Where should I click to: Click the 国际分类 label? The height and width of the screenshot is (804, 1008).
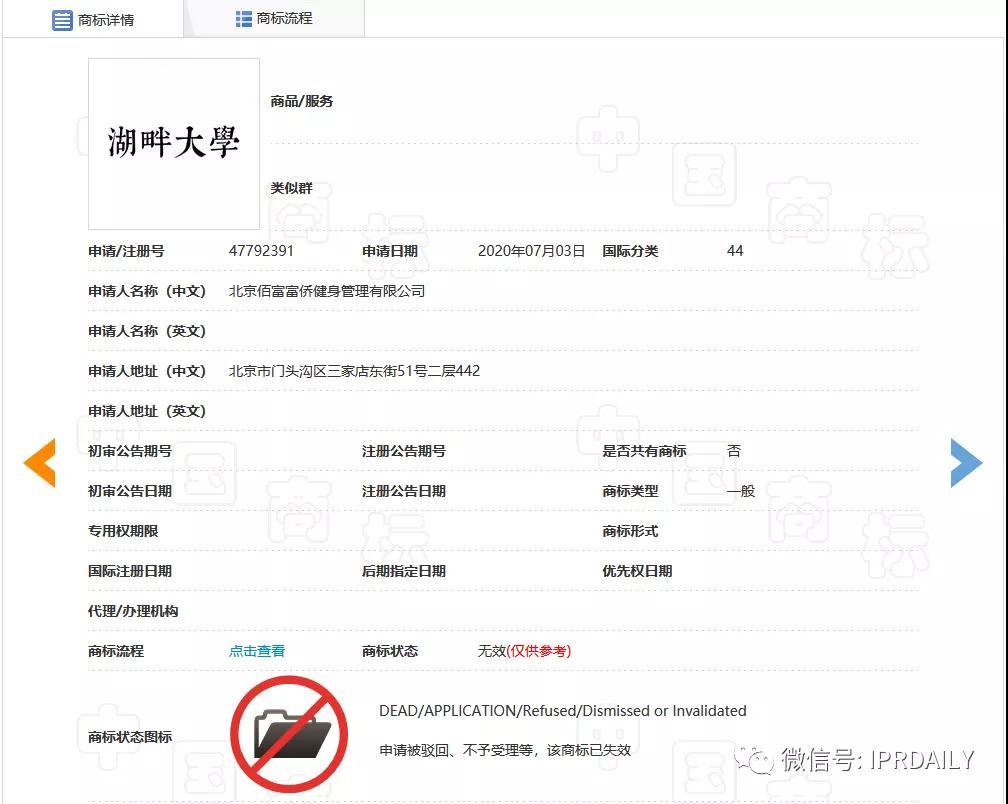630,251
